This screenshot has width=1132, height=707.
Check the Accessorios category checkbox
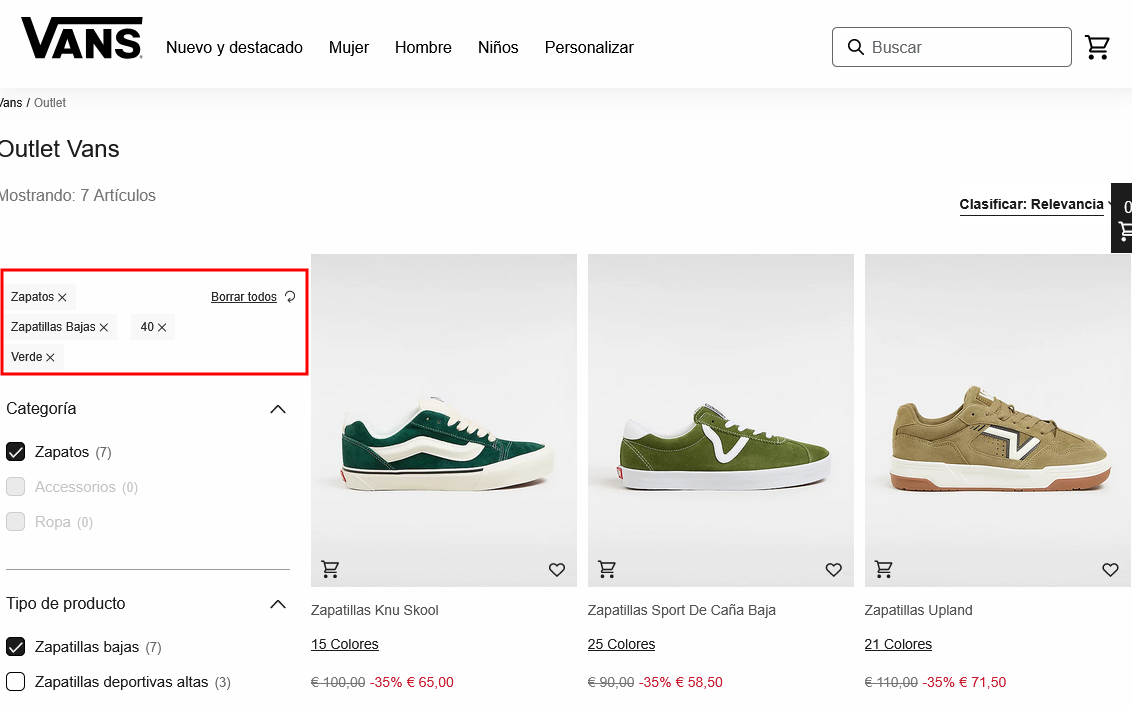click(15, 486)
